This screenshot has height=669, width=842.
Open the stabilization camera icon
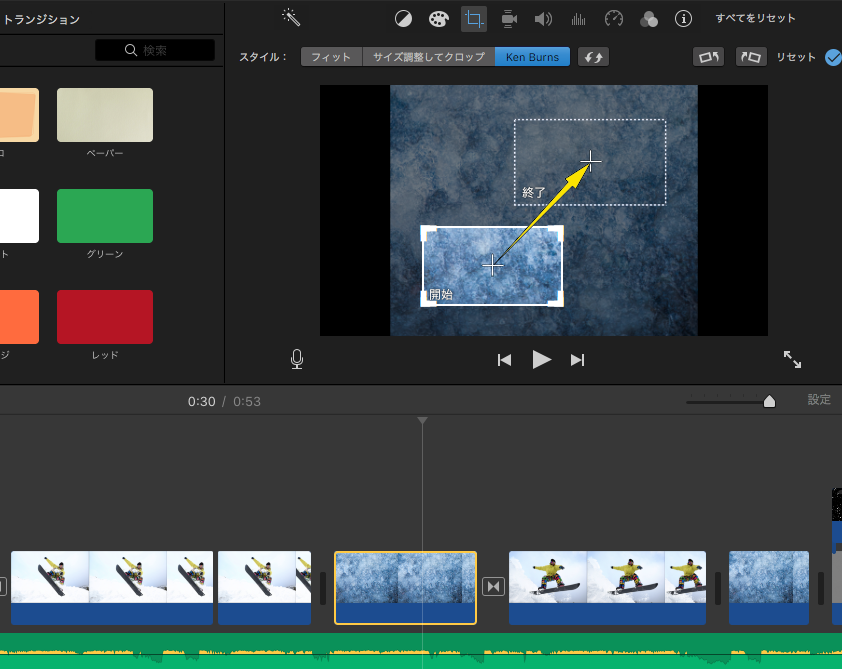[509, 19]
